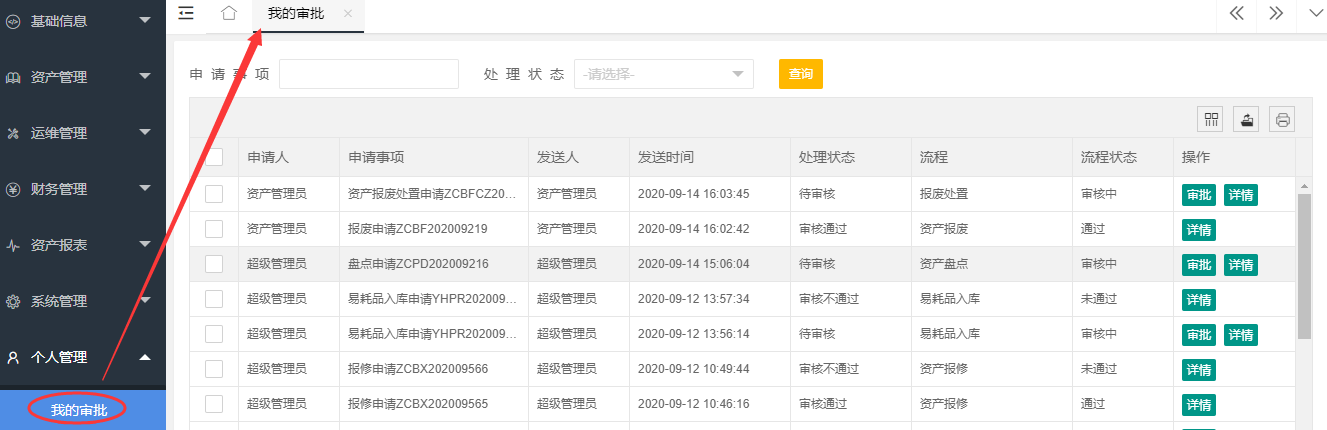Click the 基础信息 sidebar icon
Screen dimensions: 1327x430
pos(13,20)
